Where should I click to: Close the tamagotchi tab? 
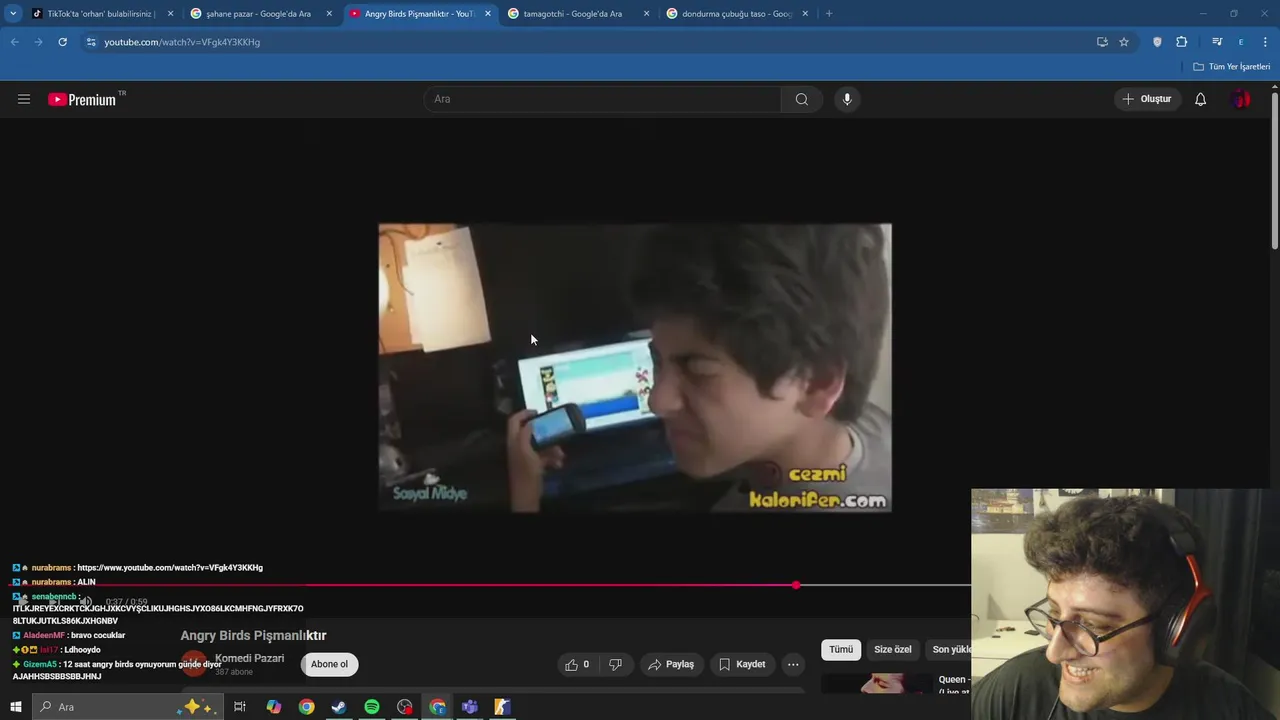[646, 14]
